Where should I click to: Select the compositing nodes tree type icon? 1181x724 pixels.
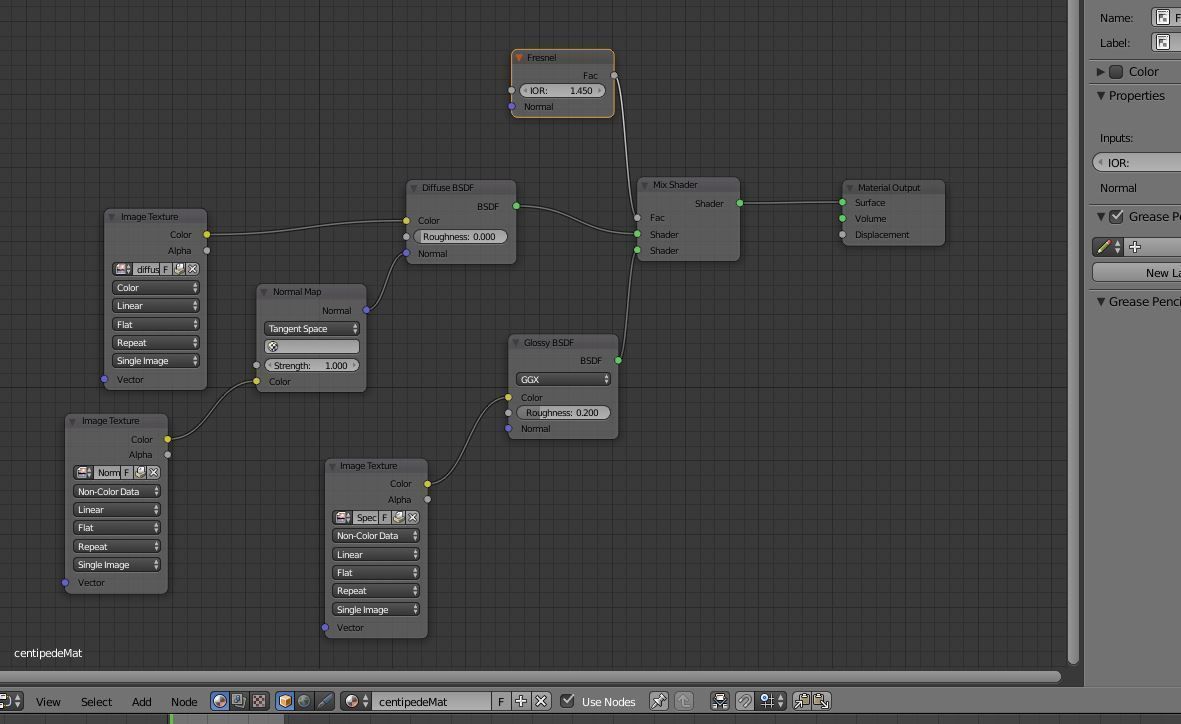(x=239, y=701)
